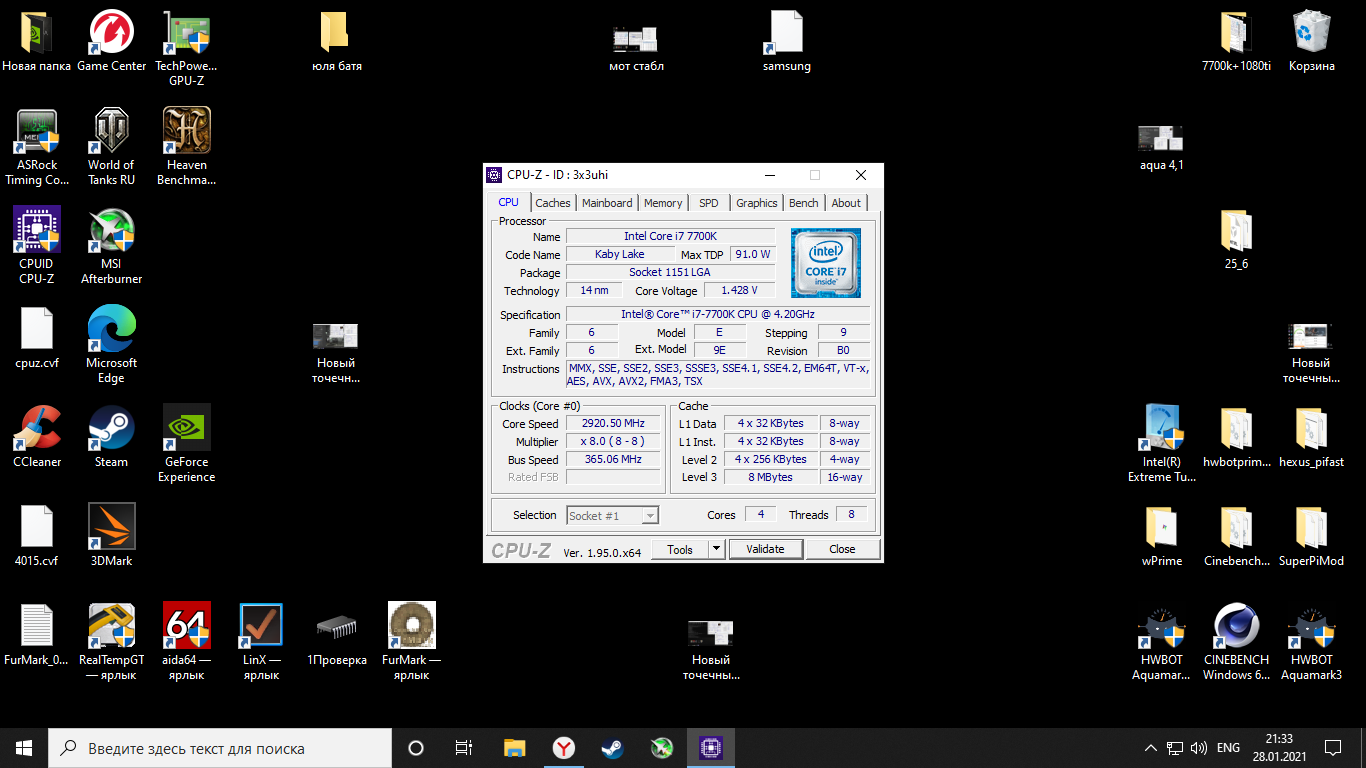The height and width of the screenshot is (768, 1366).
Task: Launch Intel(R) Extreme Tuning shortcut
Action: 1162,444
